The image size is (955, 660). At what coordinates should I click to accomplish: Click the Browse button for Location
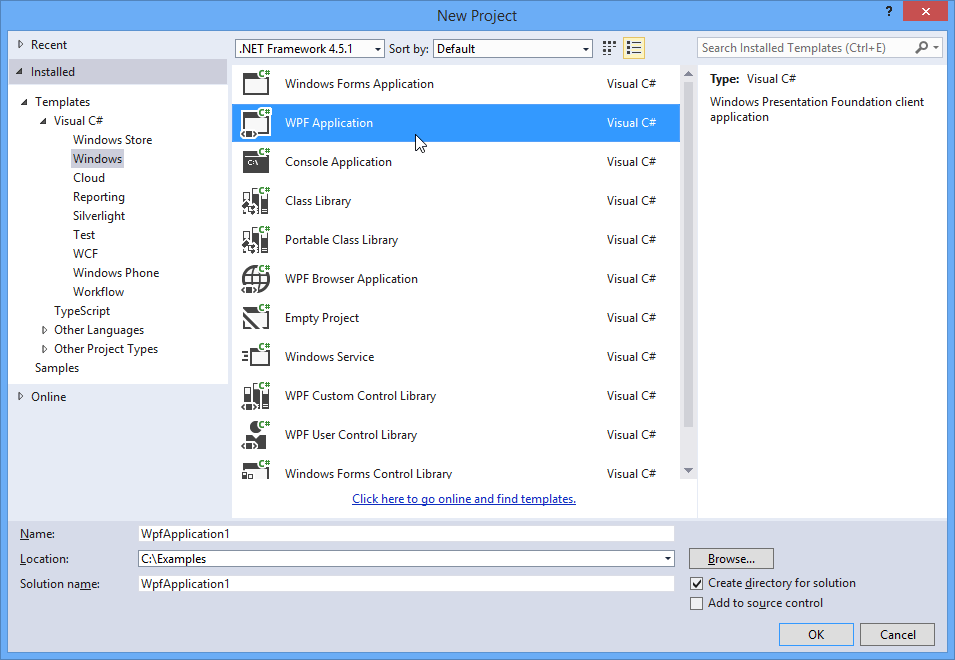pos(730,558)
